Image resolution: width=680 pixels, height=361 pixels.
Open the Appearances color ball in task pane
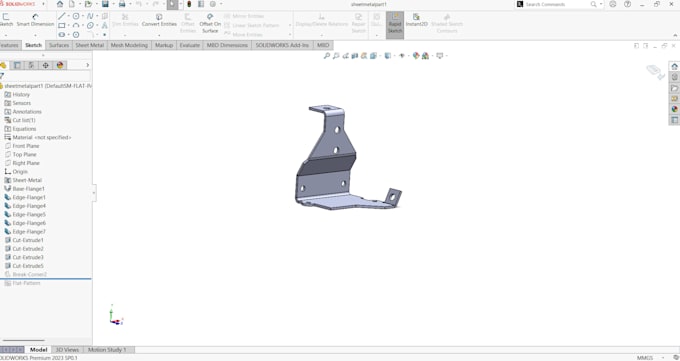(674, 109)
